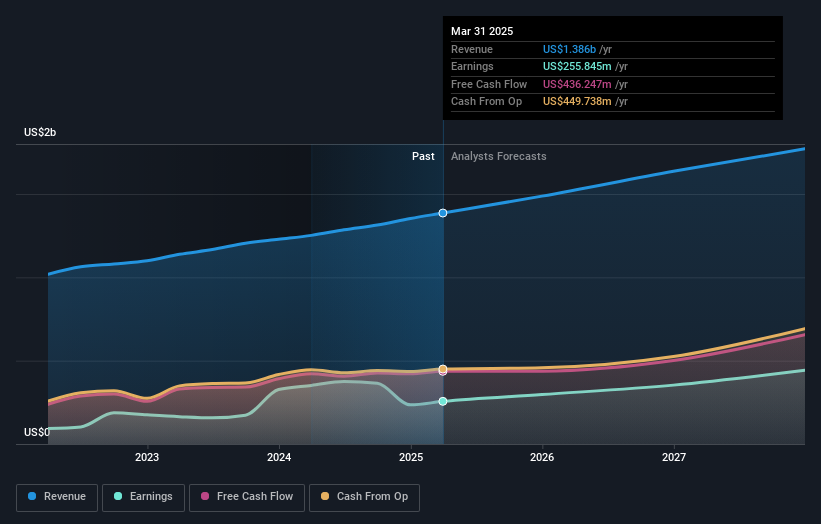Click the US$449.738m cash from op value
The width and height of the screenshot is (821, 524).
click(x=577, y=102)
